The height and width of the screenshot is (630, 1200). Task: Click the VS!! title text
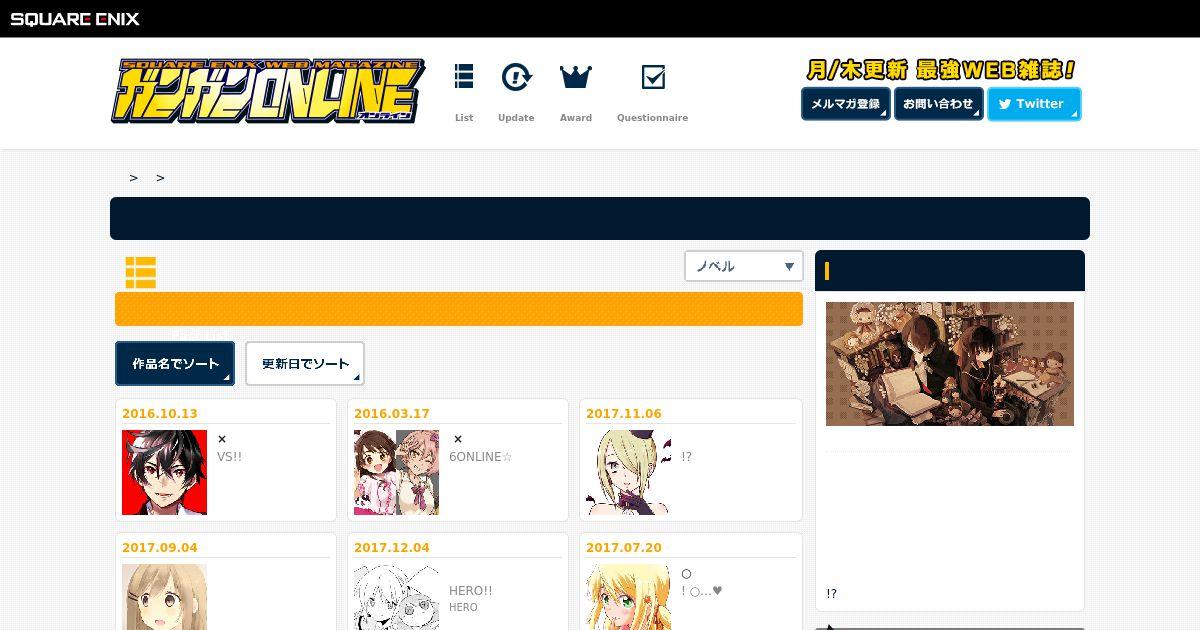pos(229,457)
